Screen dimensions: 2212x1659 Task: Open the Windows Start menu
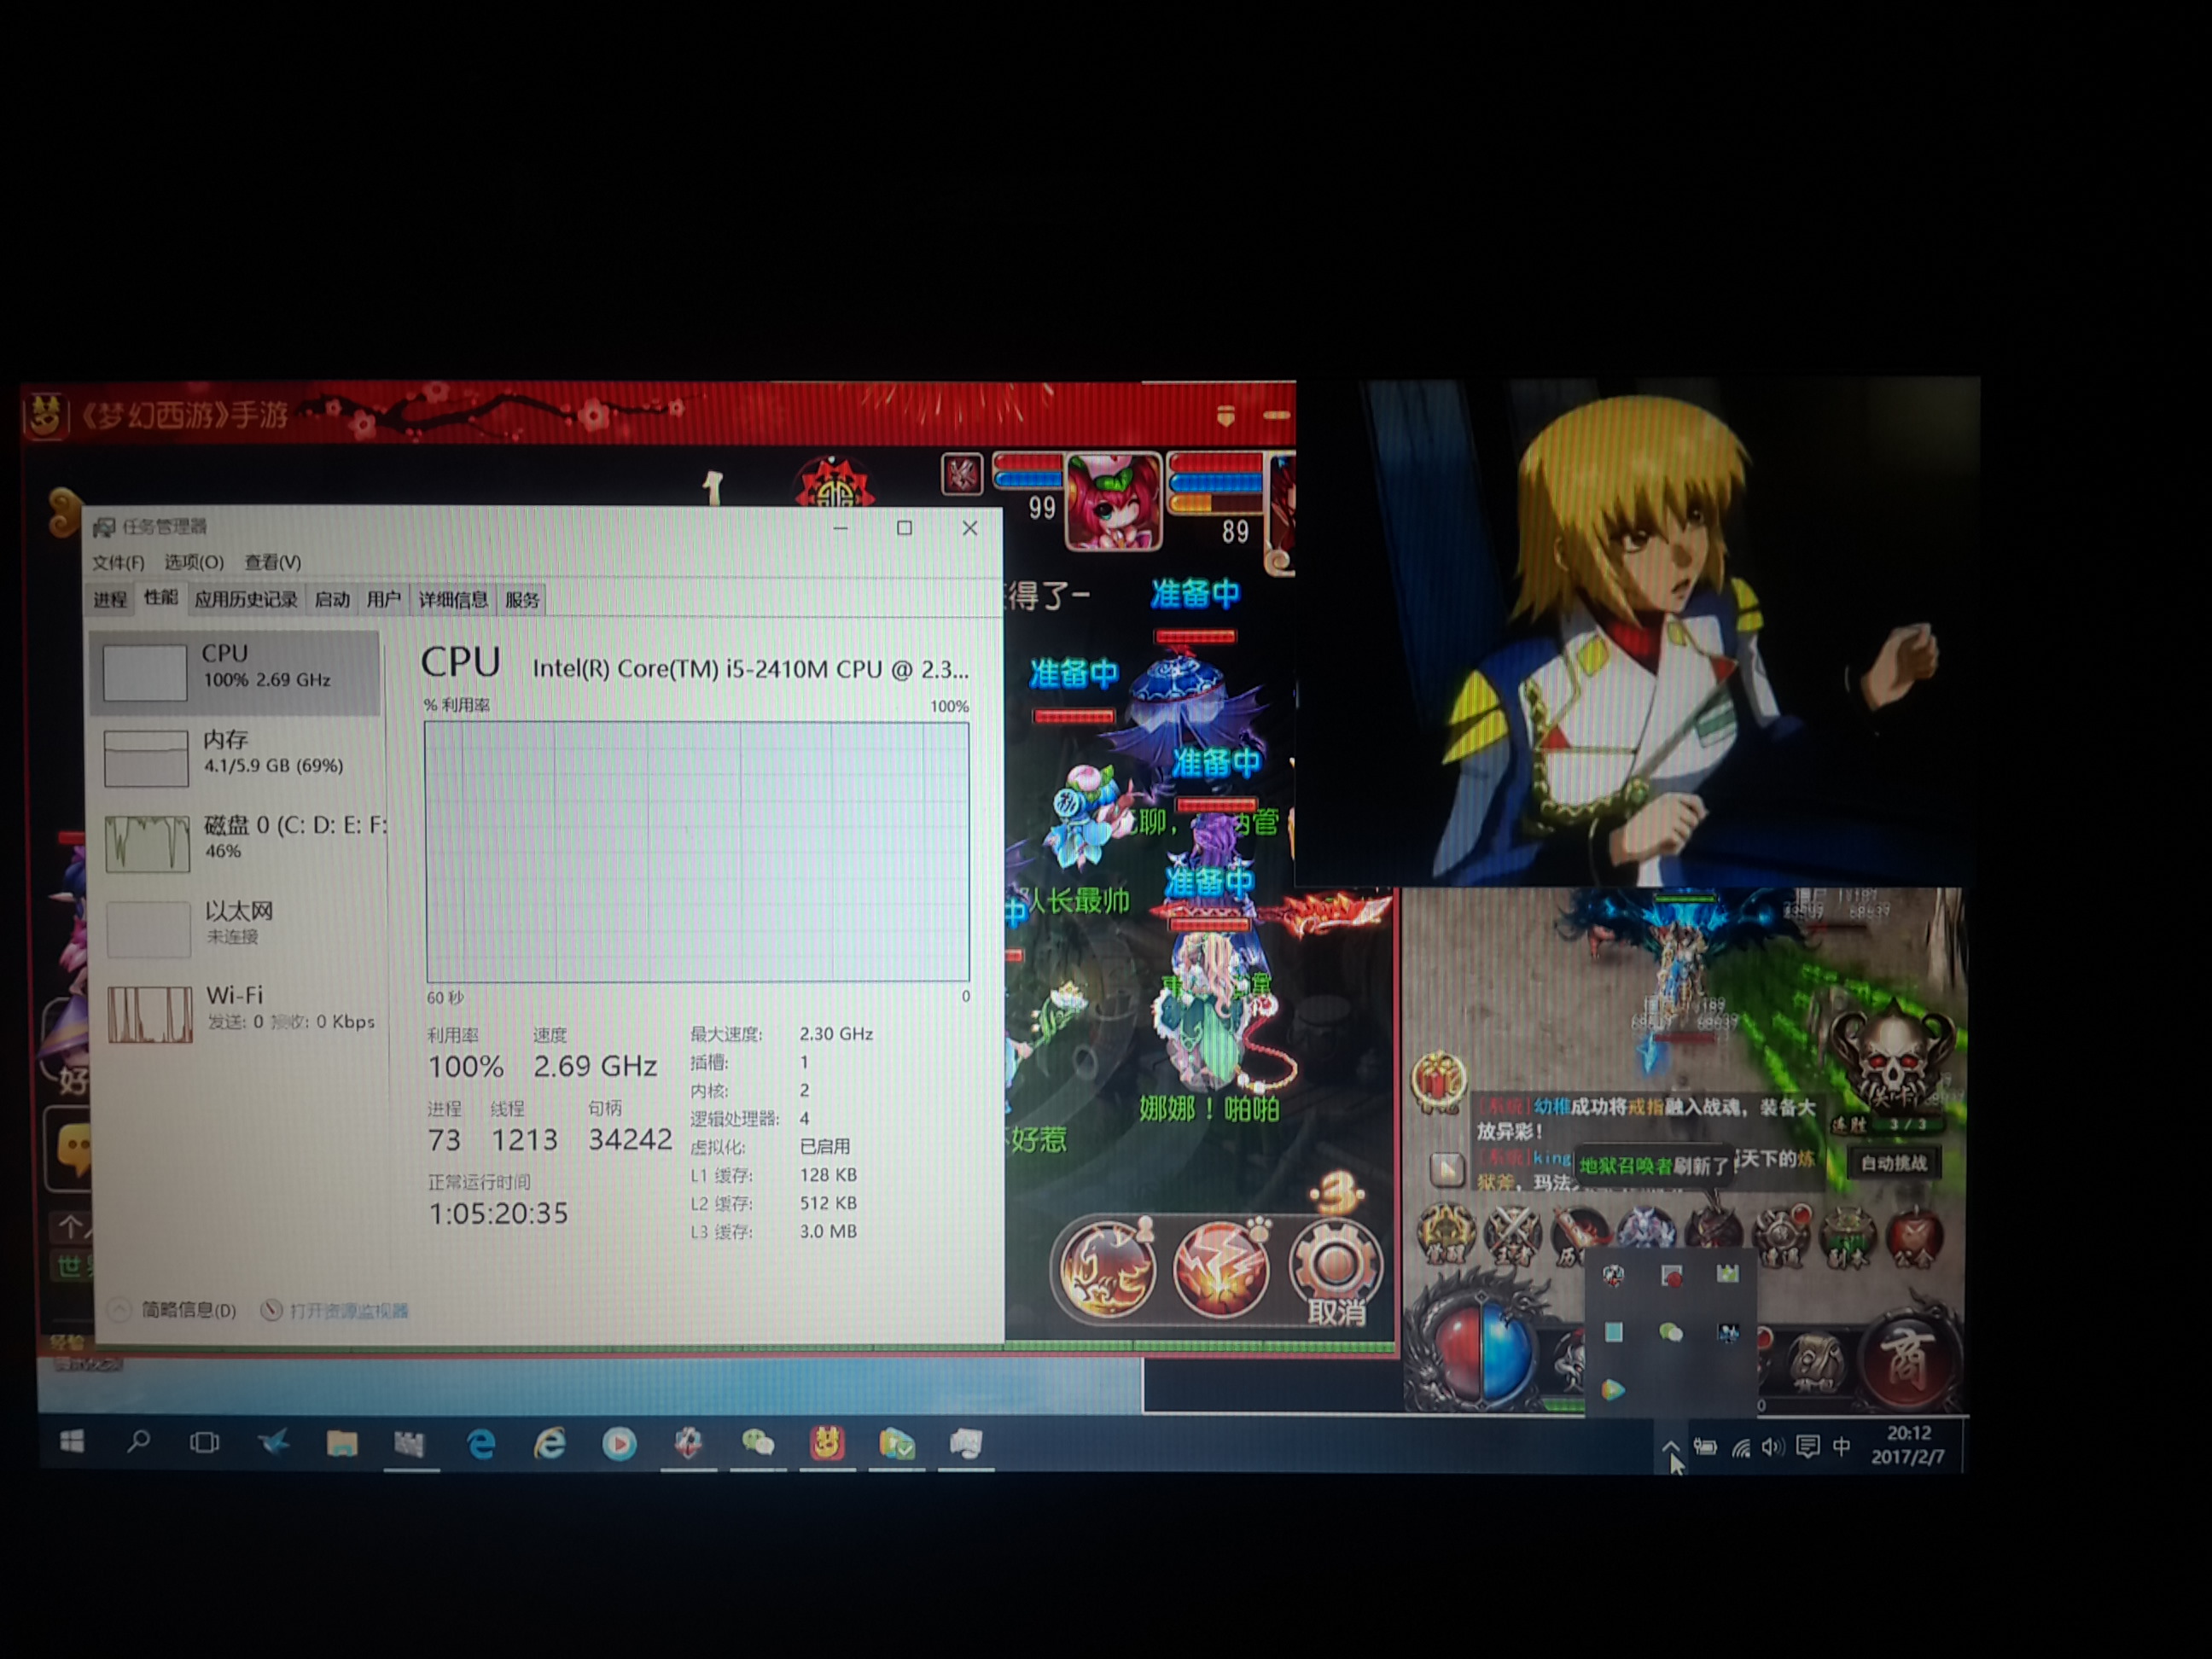tap(72, 1442)
